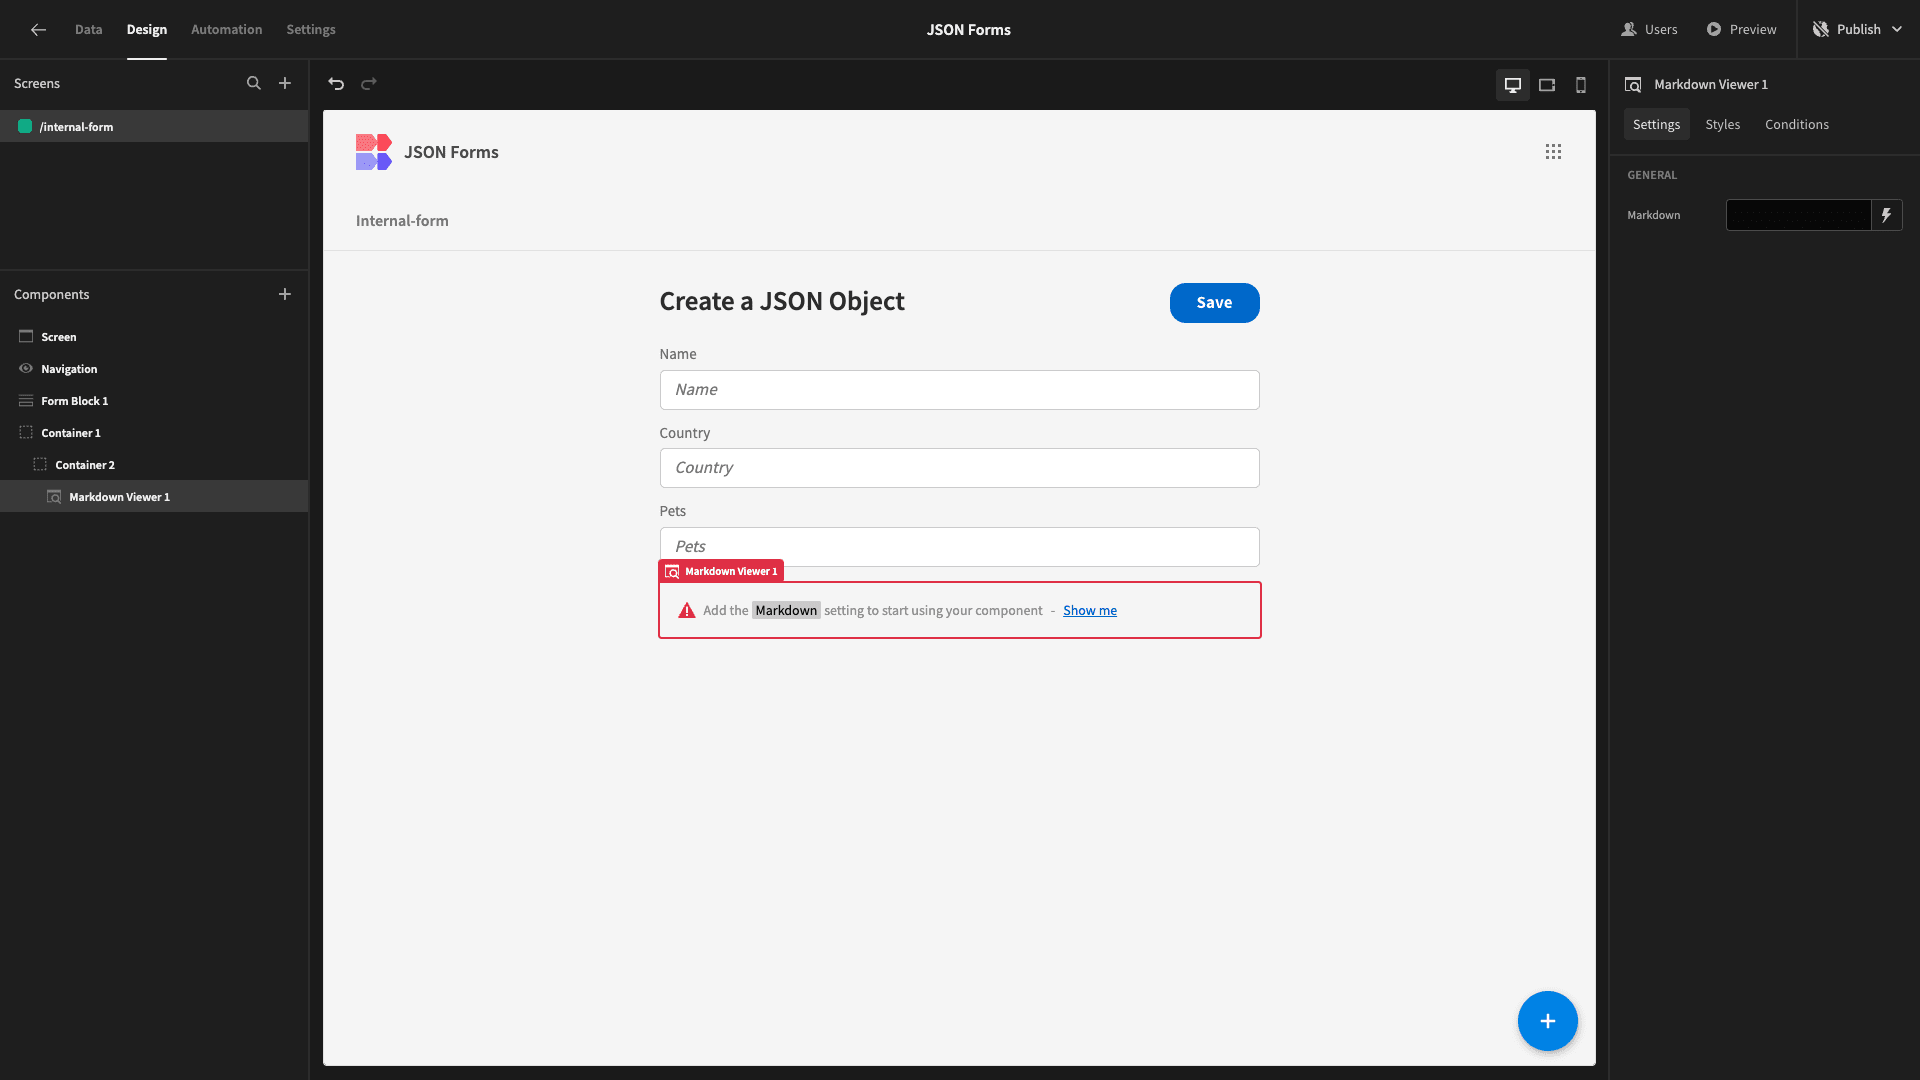Viewport: 1920px width, 1080px height.
Task: Open bindings with lightning bolt icon
Action: [1887, 215]
